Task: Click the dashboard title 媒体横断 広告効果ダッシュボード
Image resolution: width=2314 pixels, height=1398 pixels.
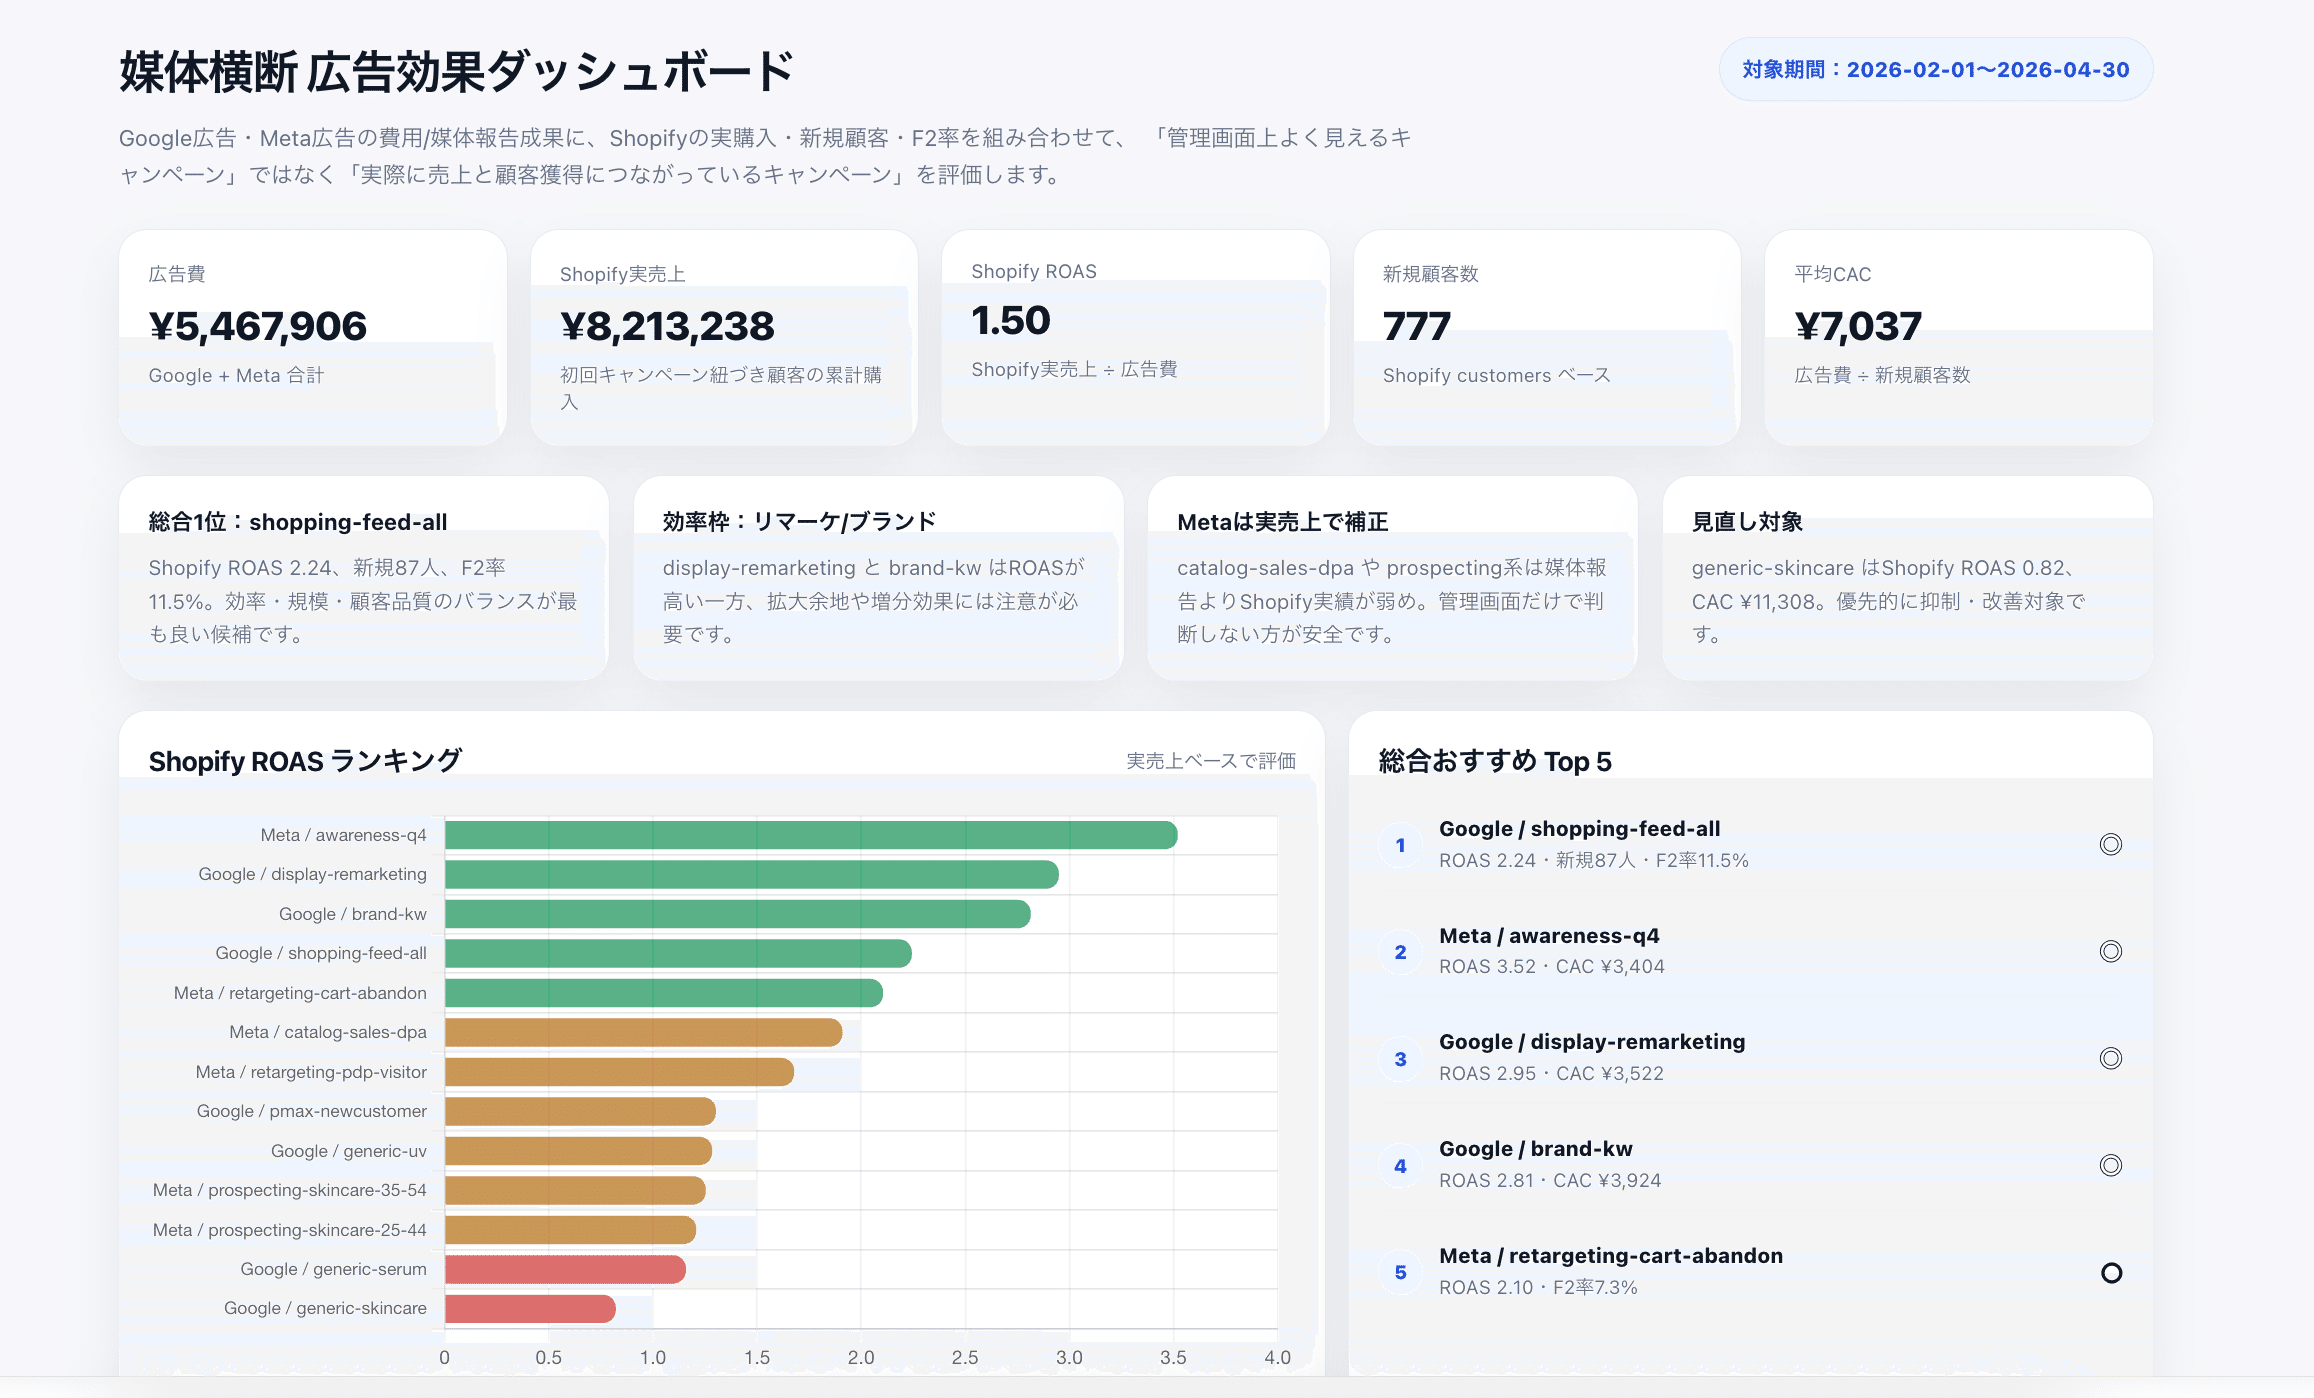Action: pos(457,72)
